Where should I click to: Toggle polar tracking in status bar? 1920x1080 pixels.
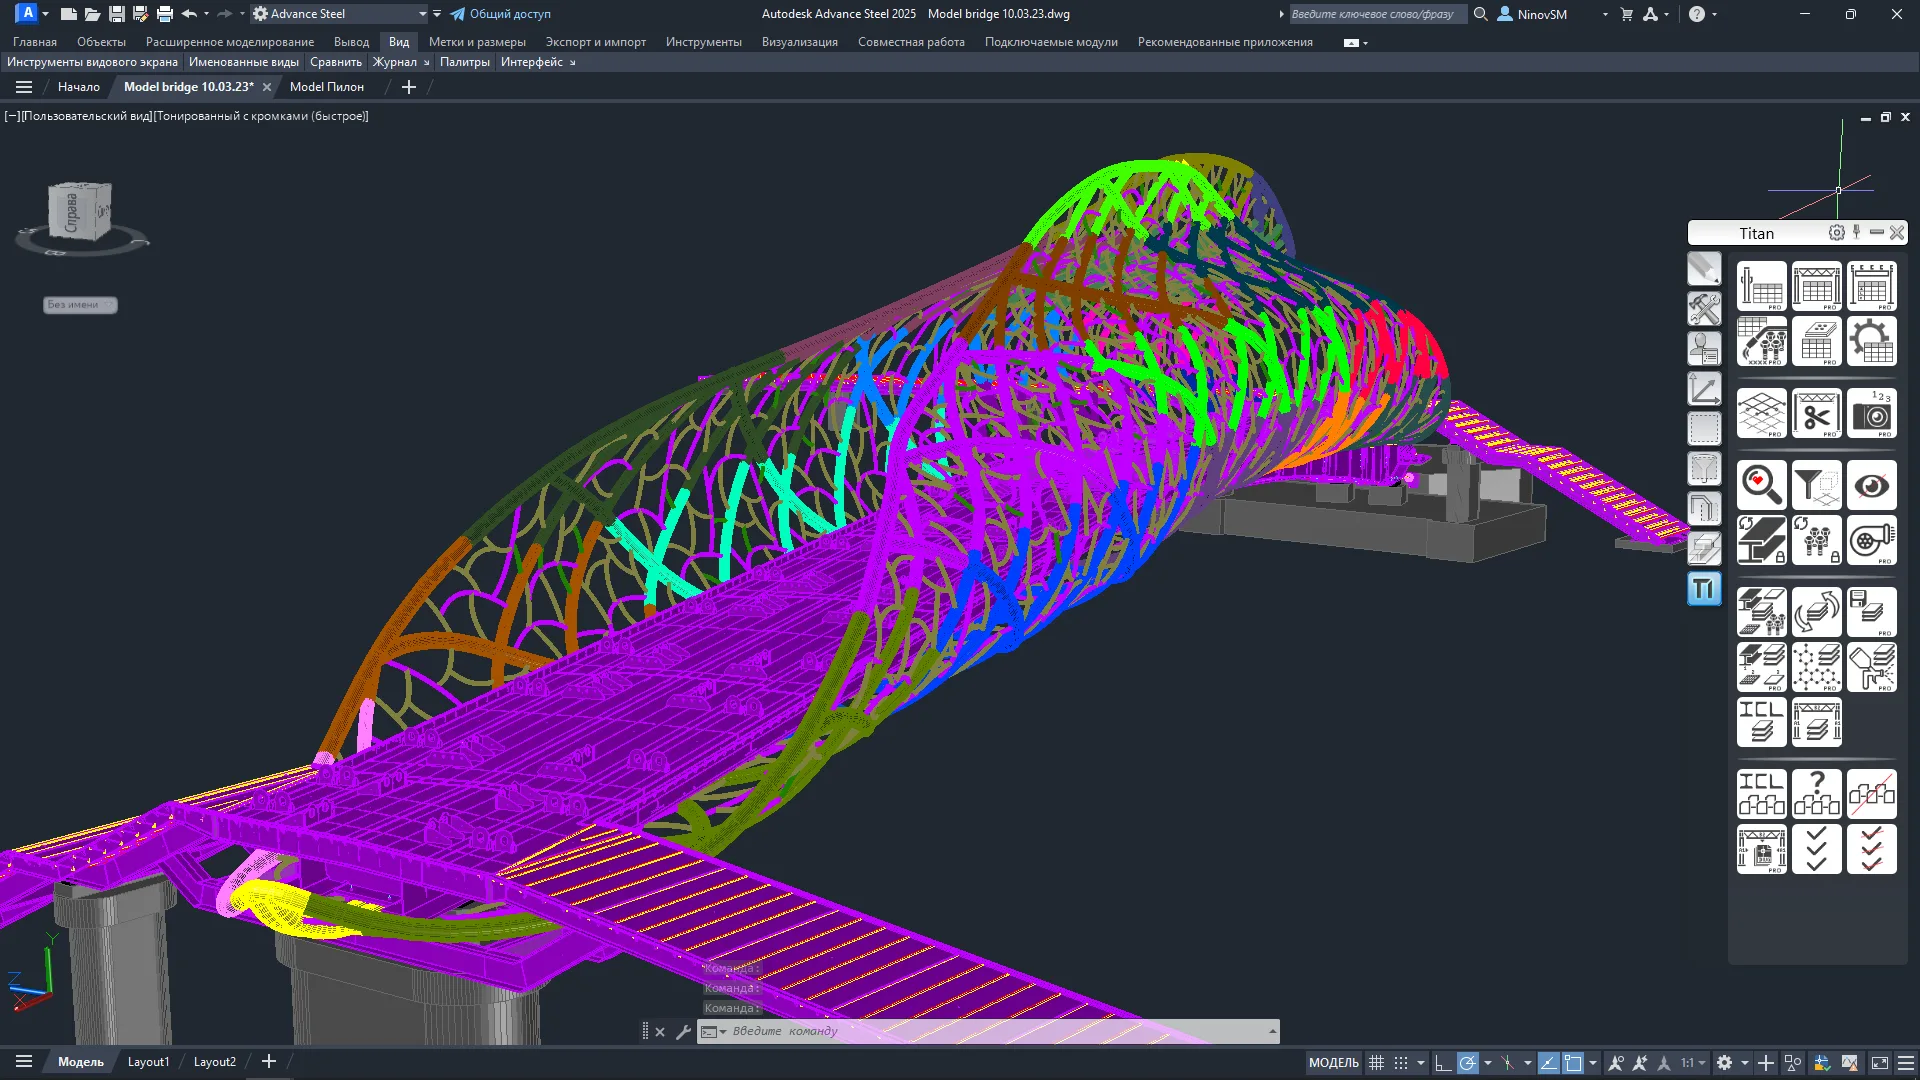coord(1467,1063)
